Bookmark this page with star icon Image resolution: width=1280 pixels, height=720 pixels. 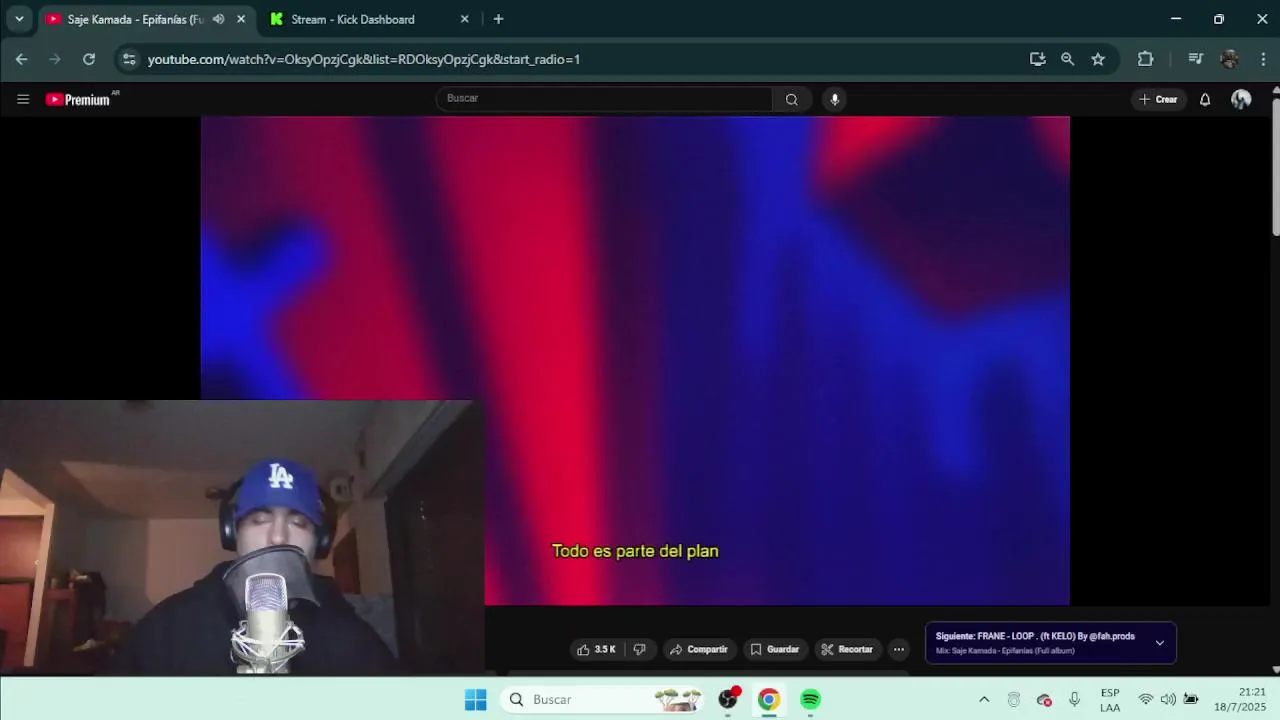point(1098,59)
